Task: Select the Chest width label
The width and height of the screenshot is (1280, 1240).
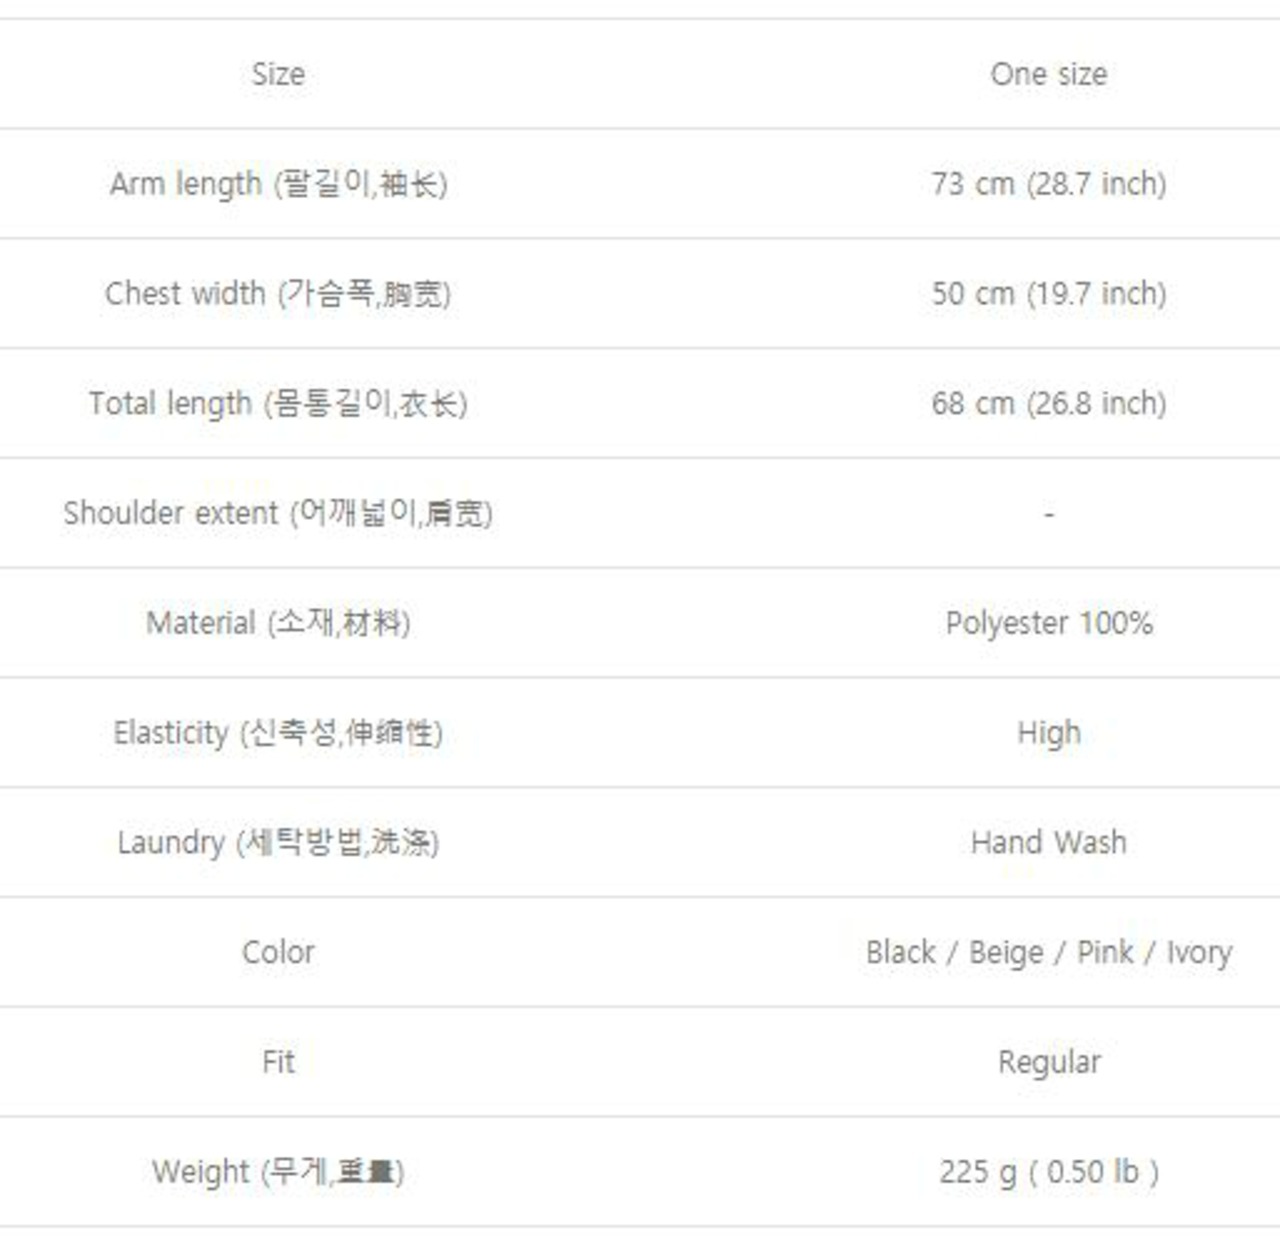Action: pos(278,294)
